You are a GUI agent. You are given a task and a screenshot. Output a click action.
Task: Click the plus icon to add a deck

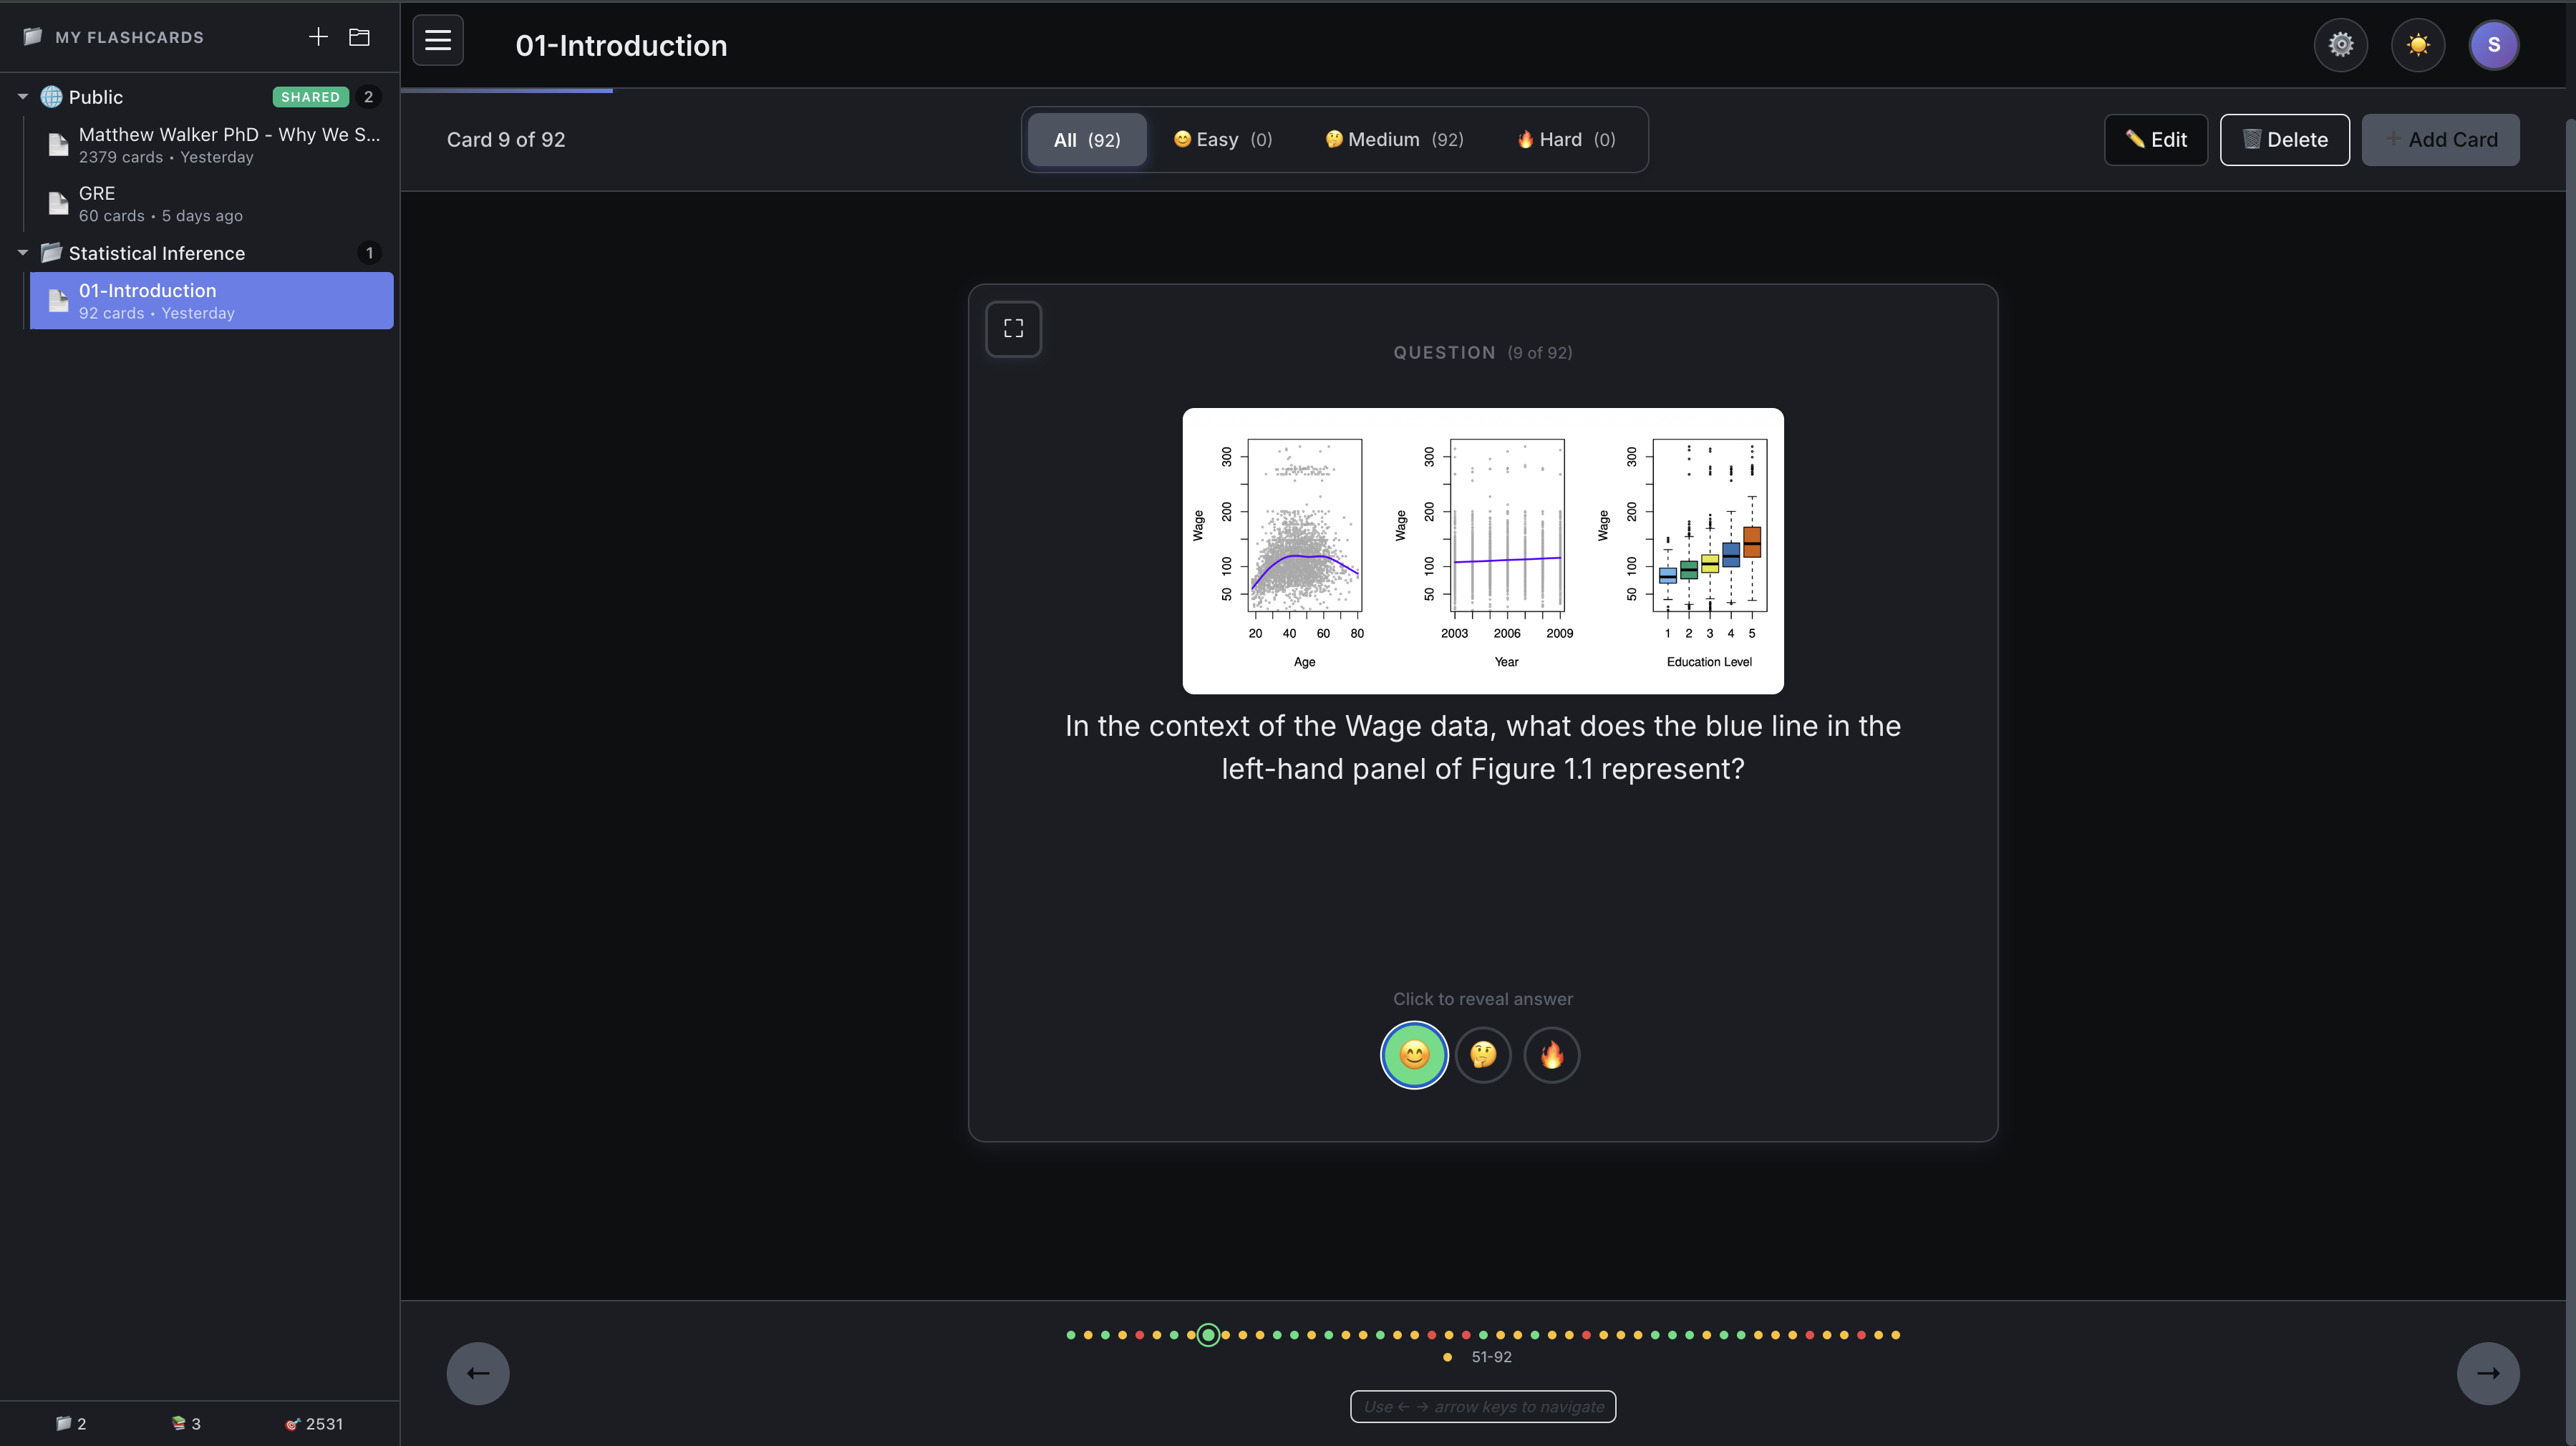318,37
